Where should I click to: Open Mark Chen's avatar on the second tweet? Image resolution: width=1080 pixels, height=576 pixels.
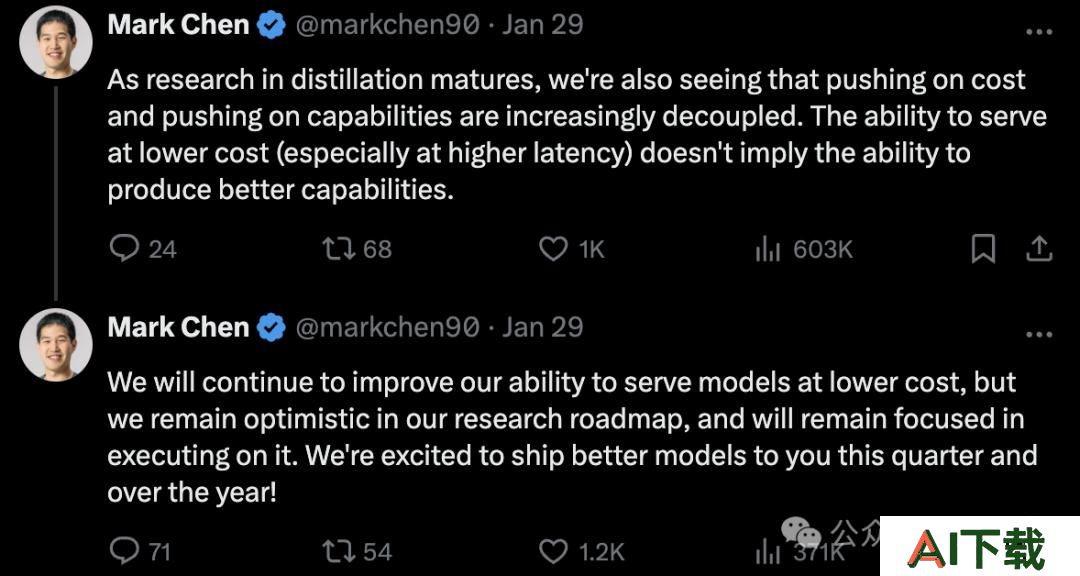(x=55, y=344)
